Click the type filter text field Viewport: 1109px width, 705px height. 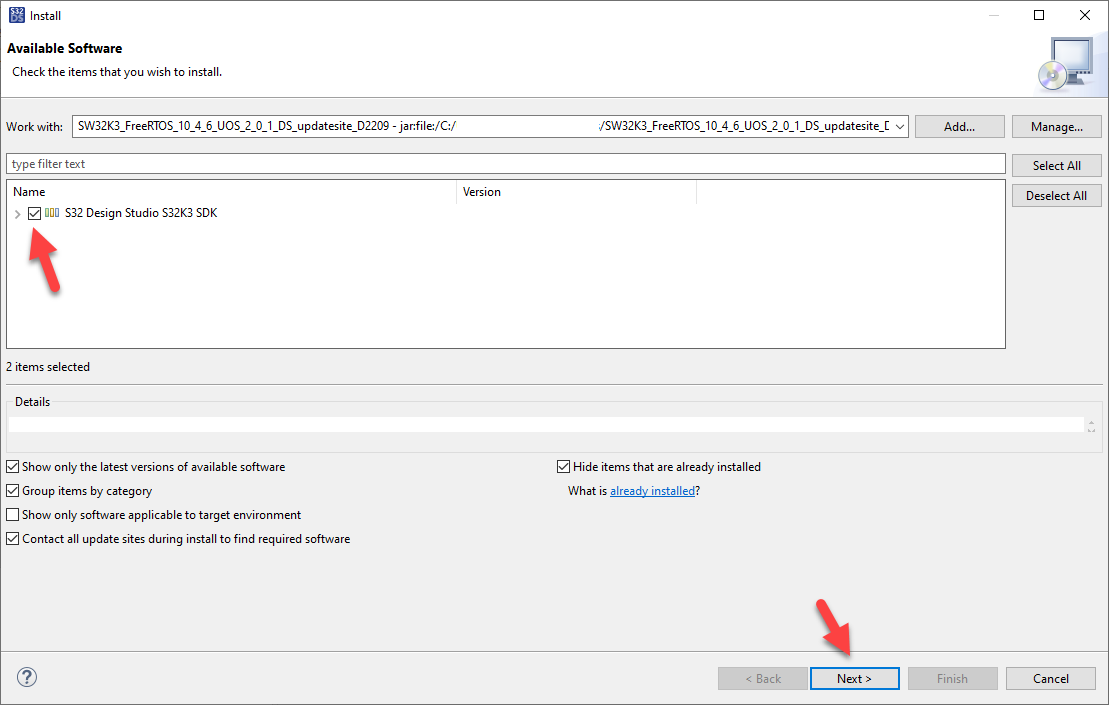[400, 163]
